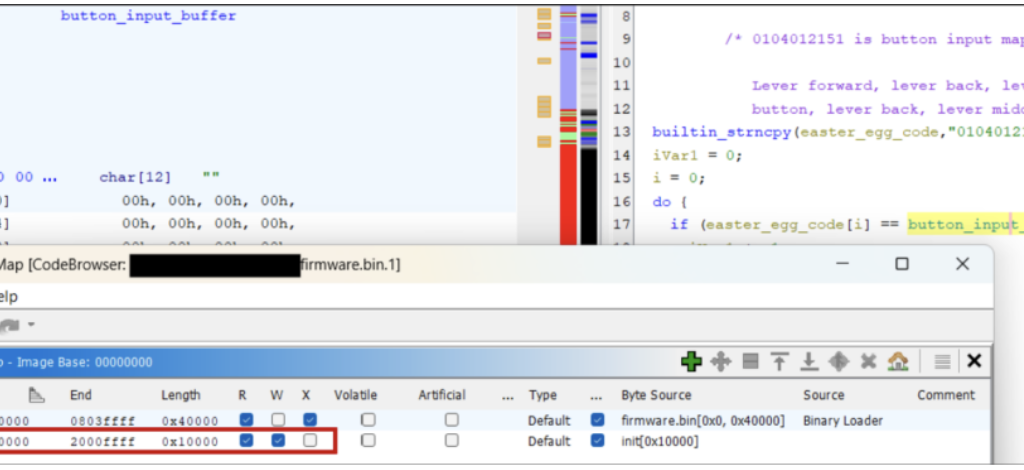
Task: Uncheck the R permission for the 0803ffff block
Action: click(247, 420)
